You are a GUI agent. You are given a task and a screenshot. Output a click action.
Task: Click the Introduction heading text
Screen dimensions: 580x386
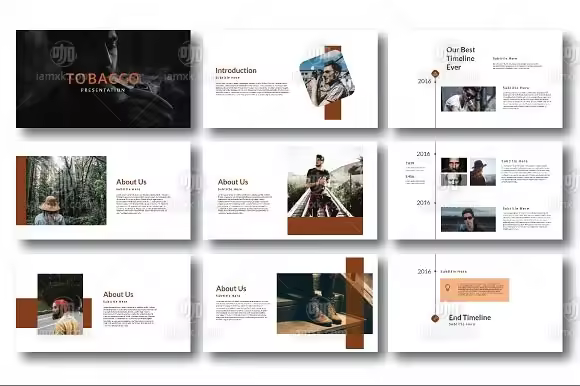tap(236, 70)
